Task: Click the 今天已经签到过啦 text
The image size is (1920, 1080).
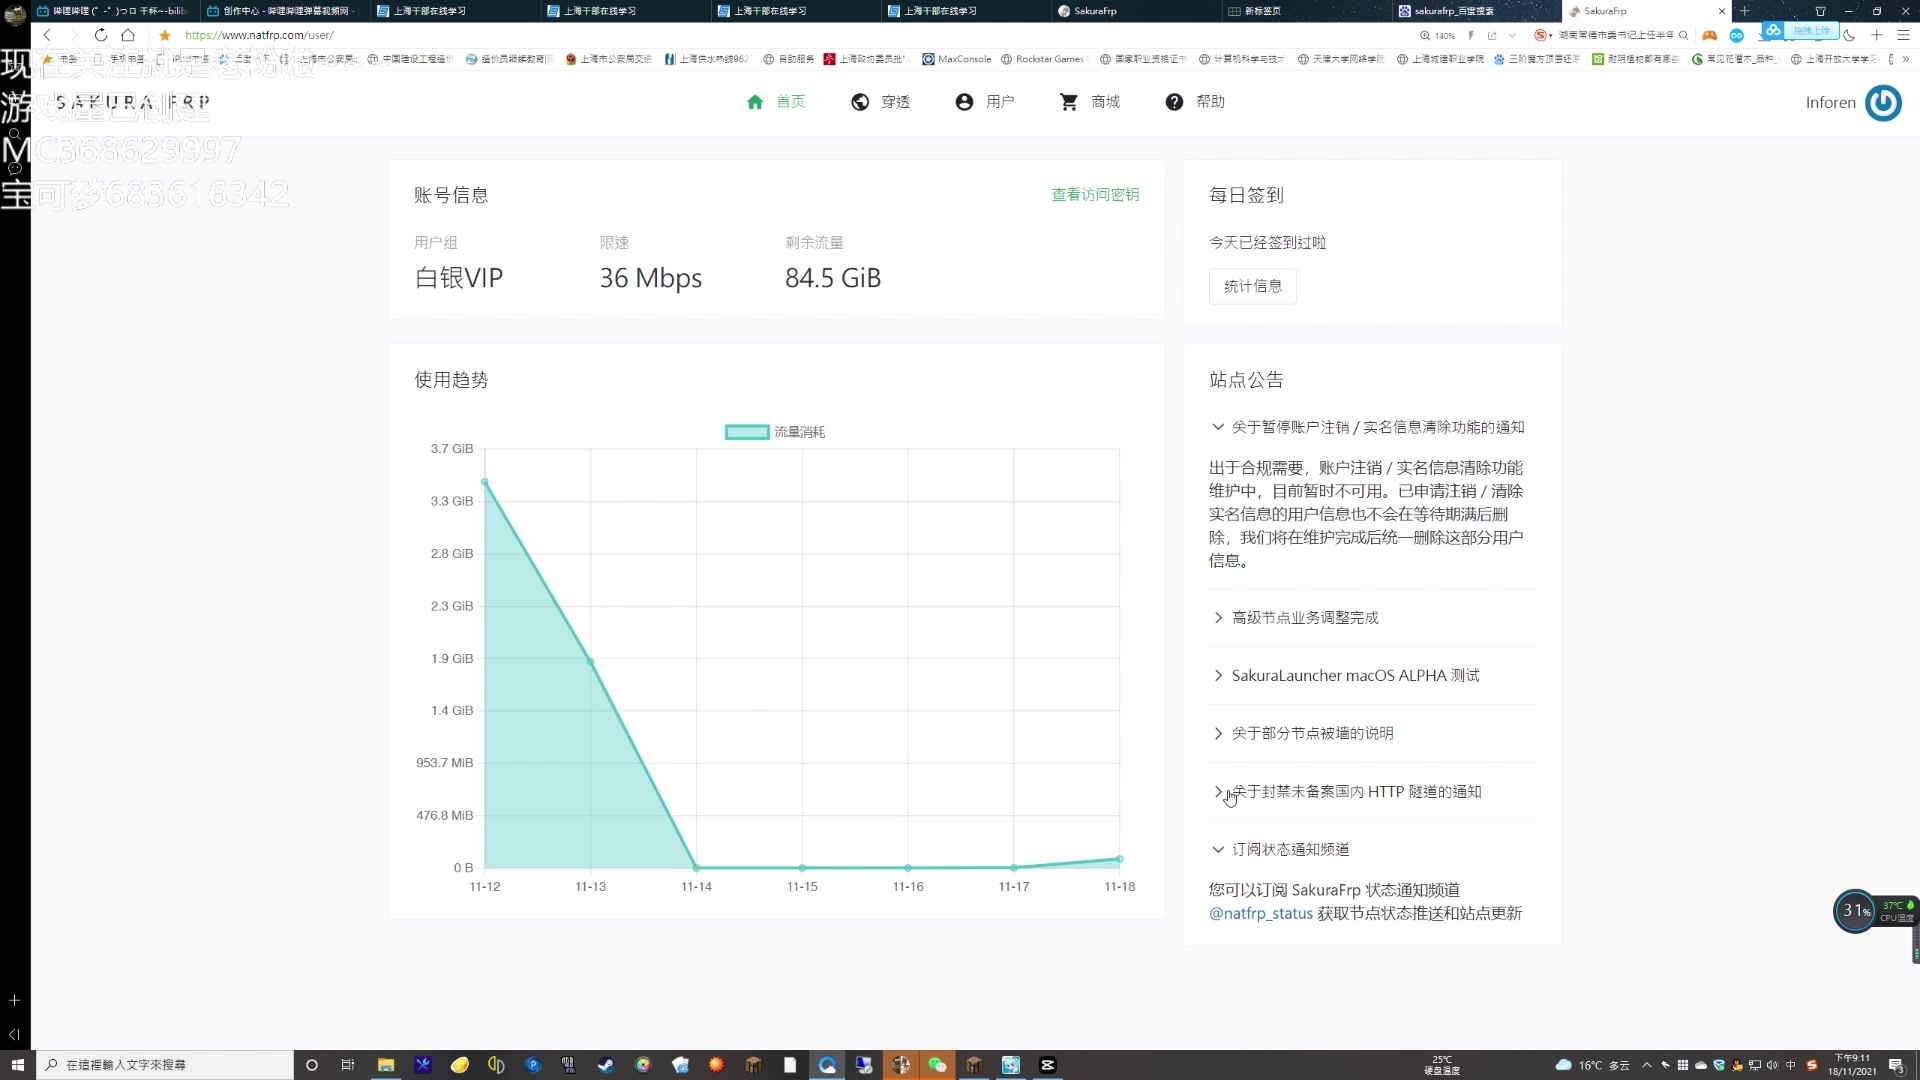Action: click(1267, 243)
